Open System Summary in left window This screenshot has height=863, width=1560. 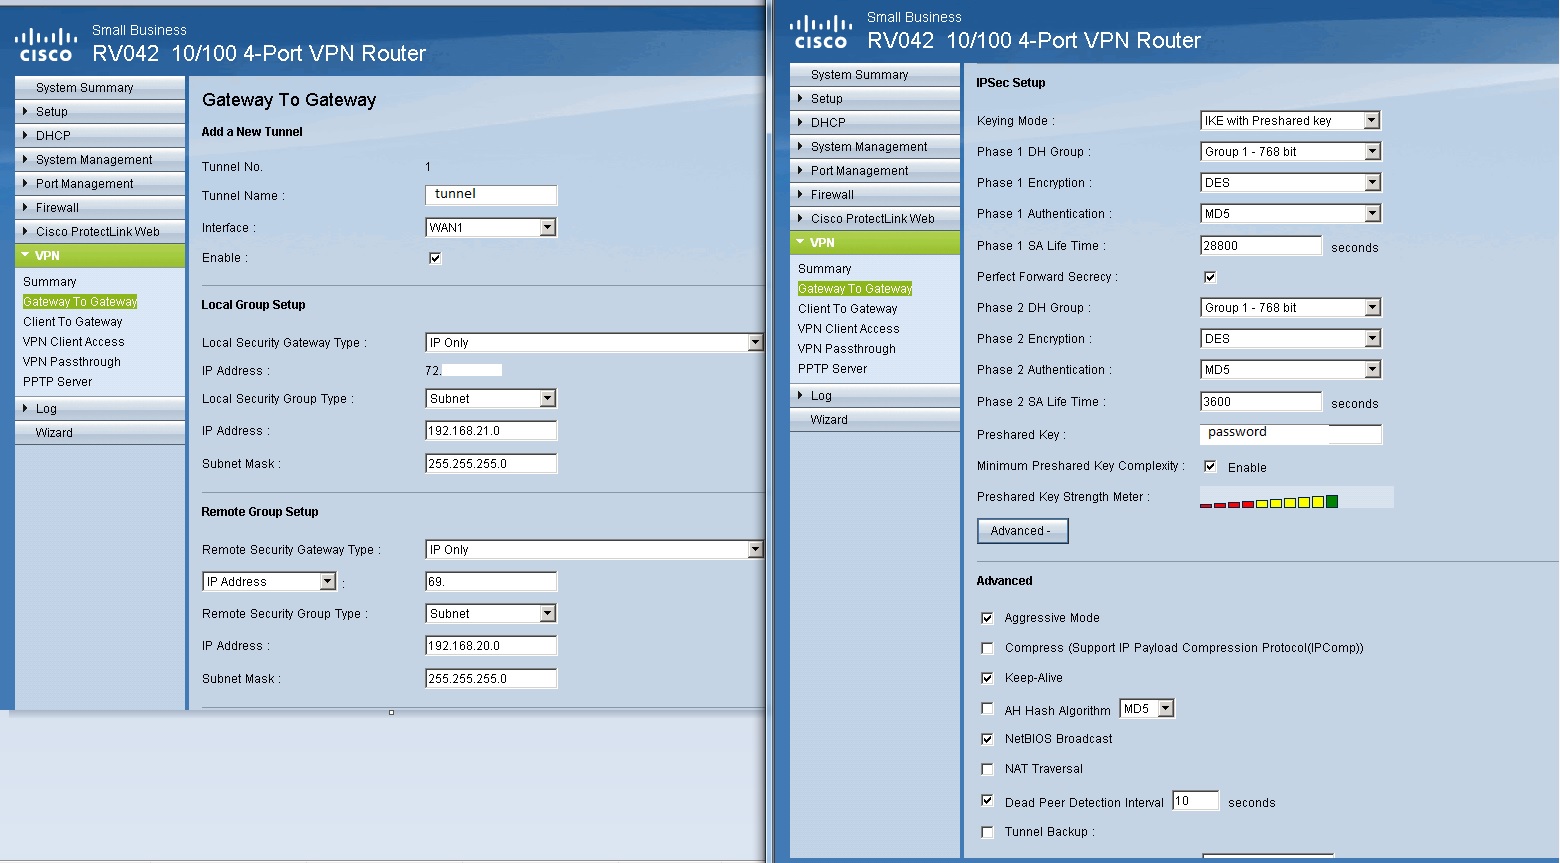[100, 87]
